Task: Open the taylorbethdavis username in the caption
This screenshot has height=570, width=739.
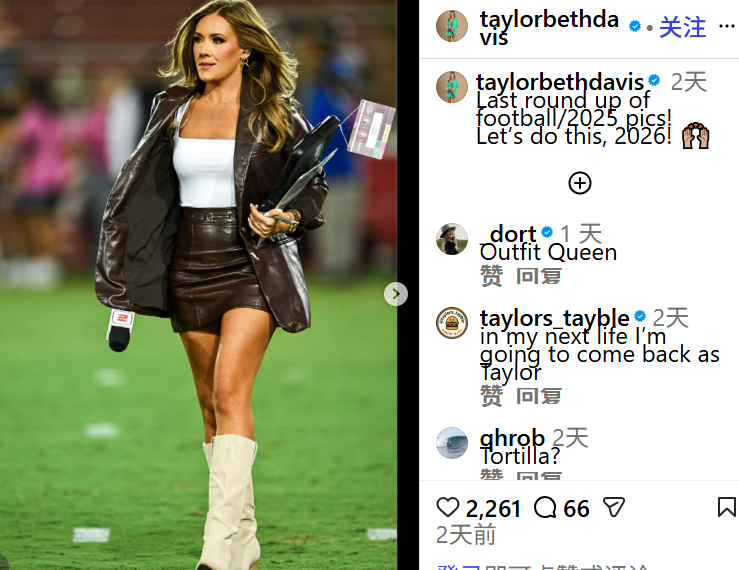Action: pos(559,82)
